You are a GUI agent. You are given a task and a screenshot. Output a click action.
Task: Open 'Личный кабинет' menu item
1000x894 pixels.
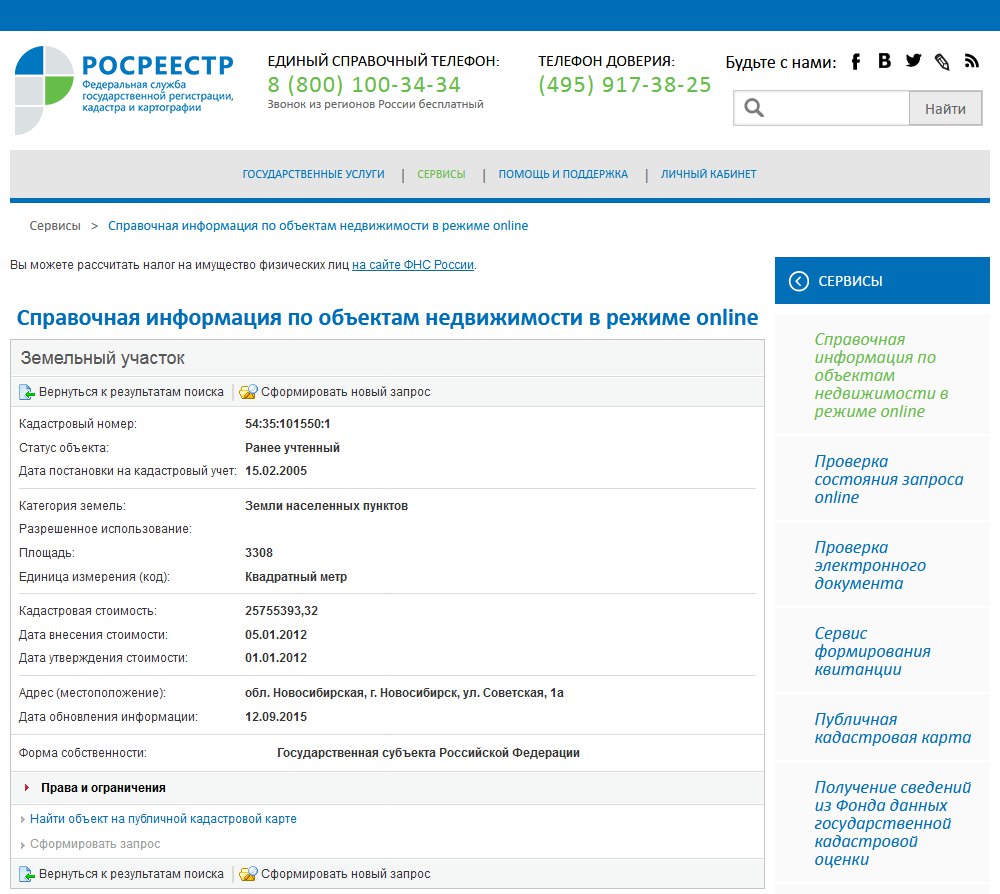[708, 174]
